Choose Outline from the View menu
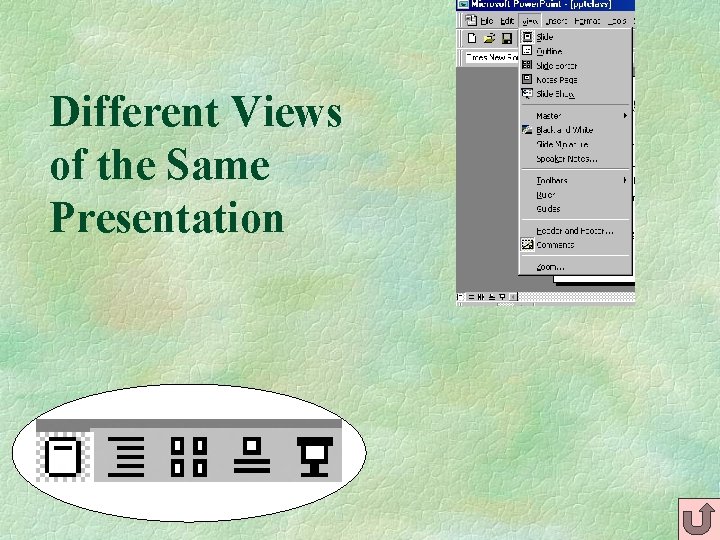Viewport: 720px width, 540px height. 576,51
